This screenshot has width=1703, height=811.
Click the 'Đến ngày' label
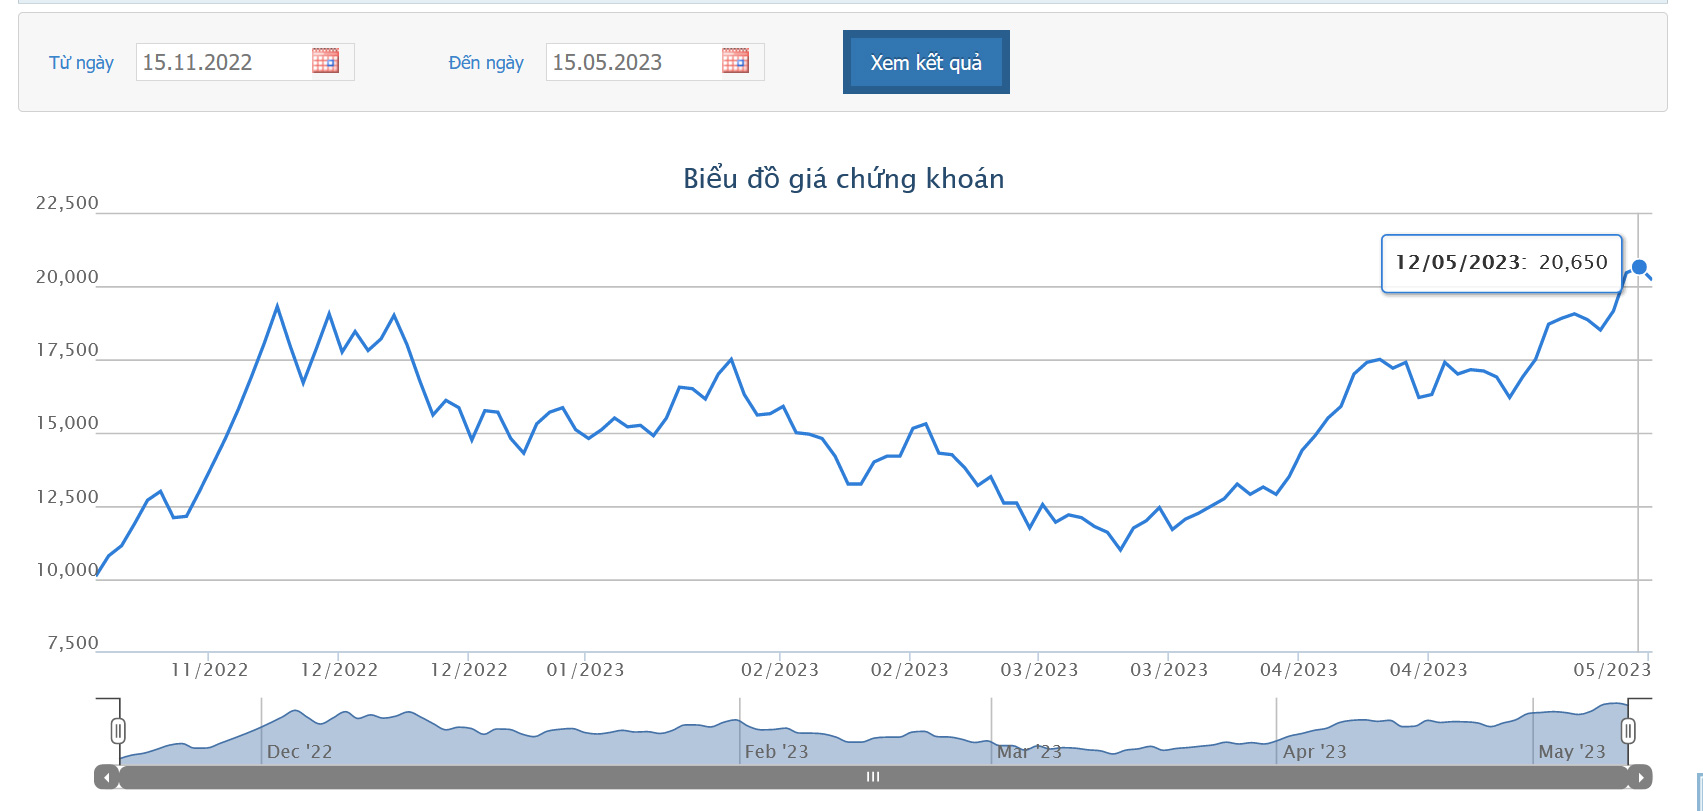(x=486, y=63)
